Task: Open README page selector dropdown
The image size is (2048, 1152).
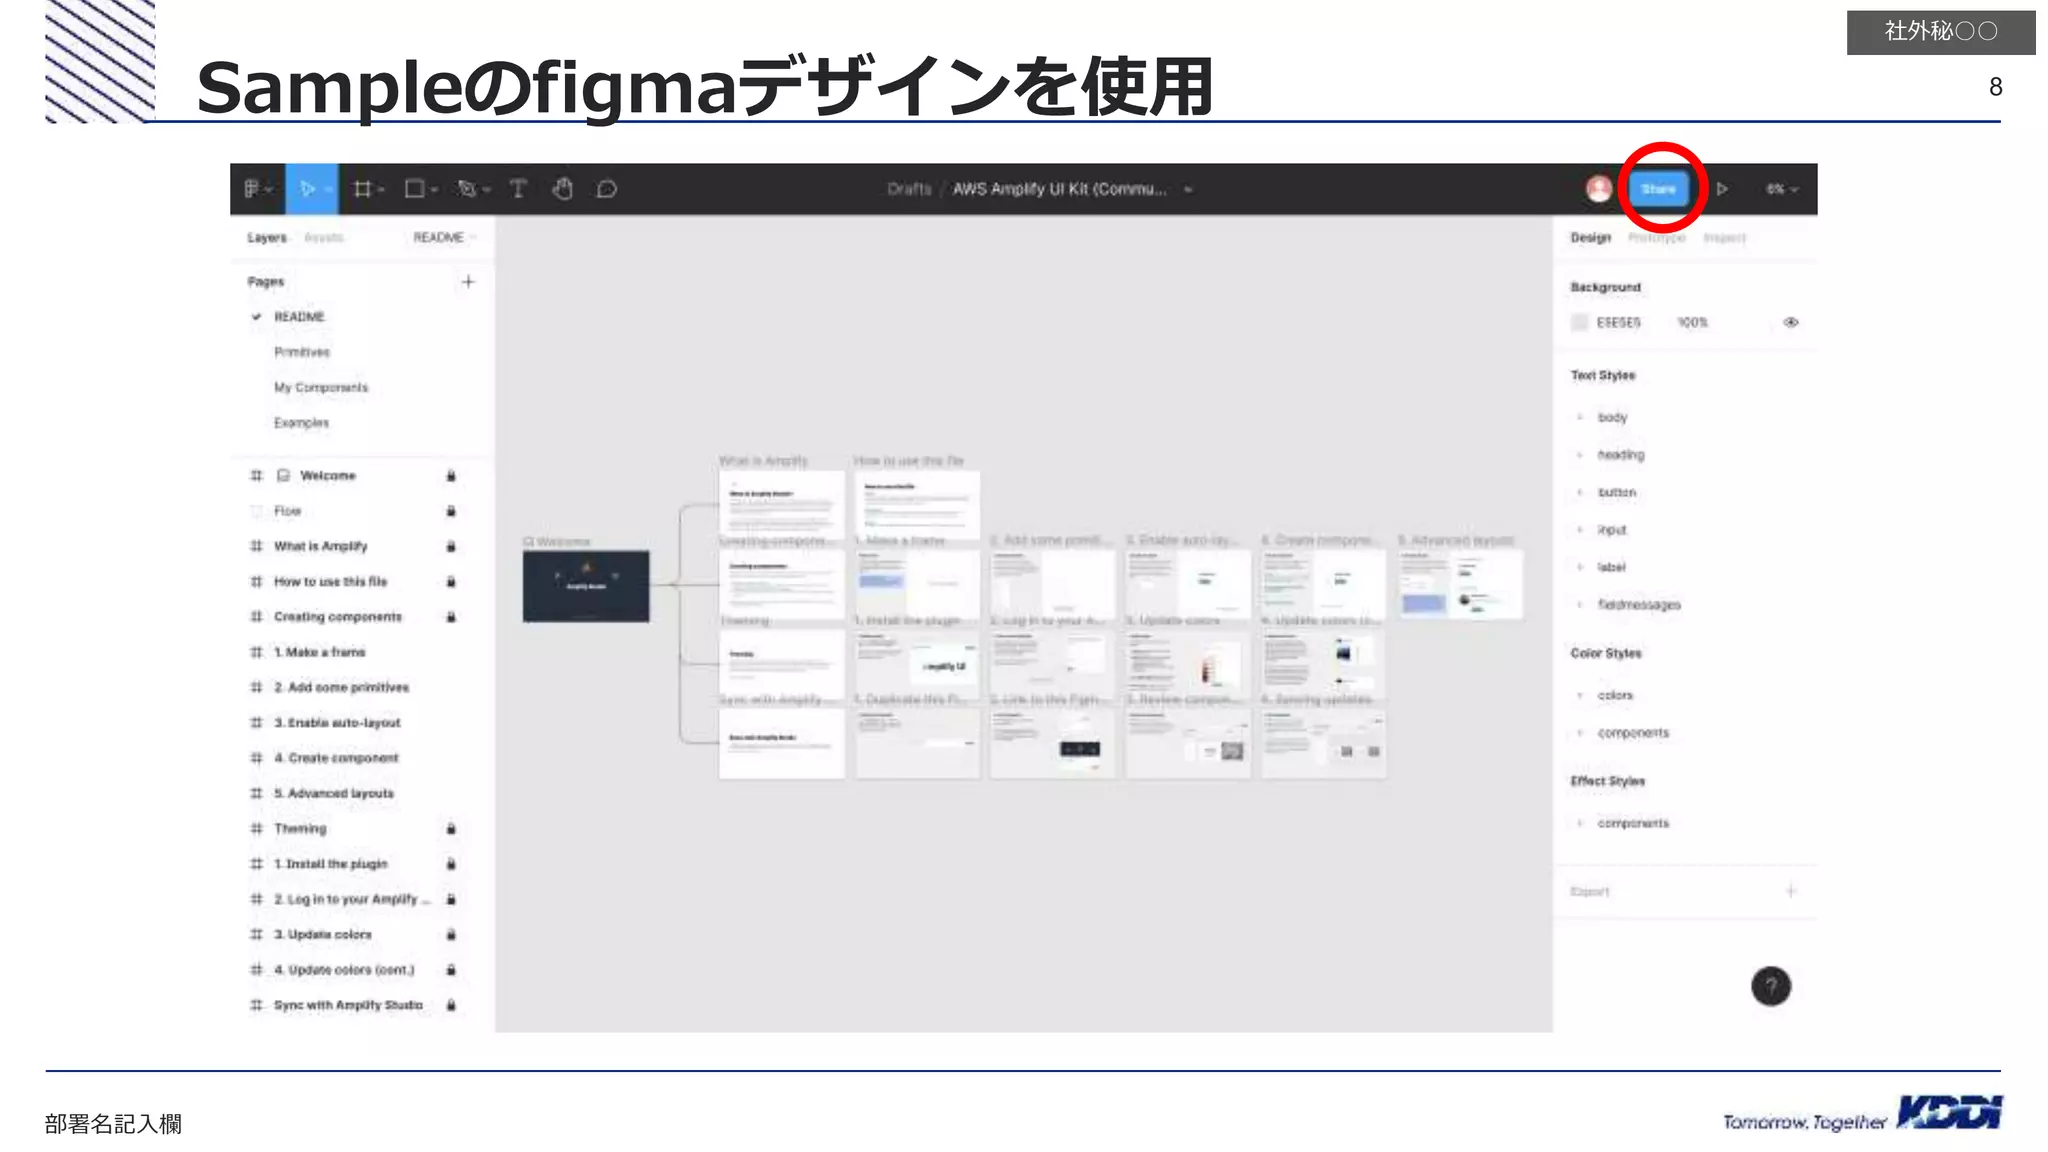Action: [x=445, y=238]
